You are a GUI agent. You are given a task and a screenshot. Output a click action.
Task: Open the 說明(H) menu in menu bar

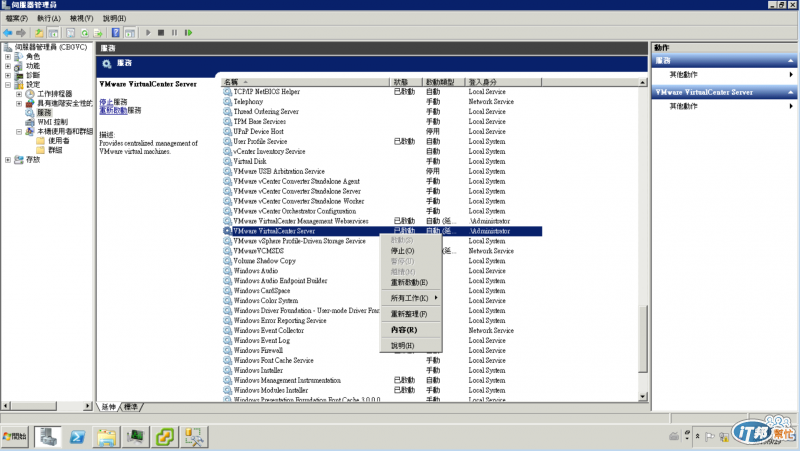[114, 18]
